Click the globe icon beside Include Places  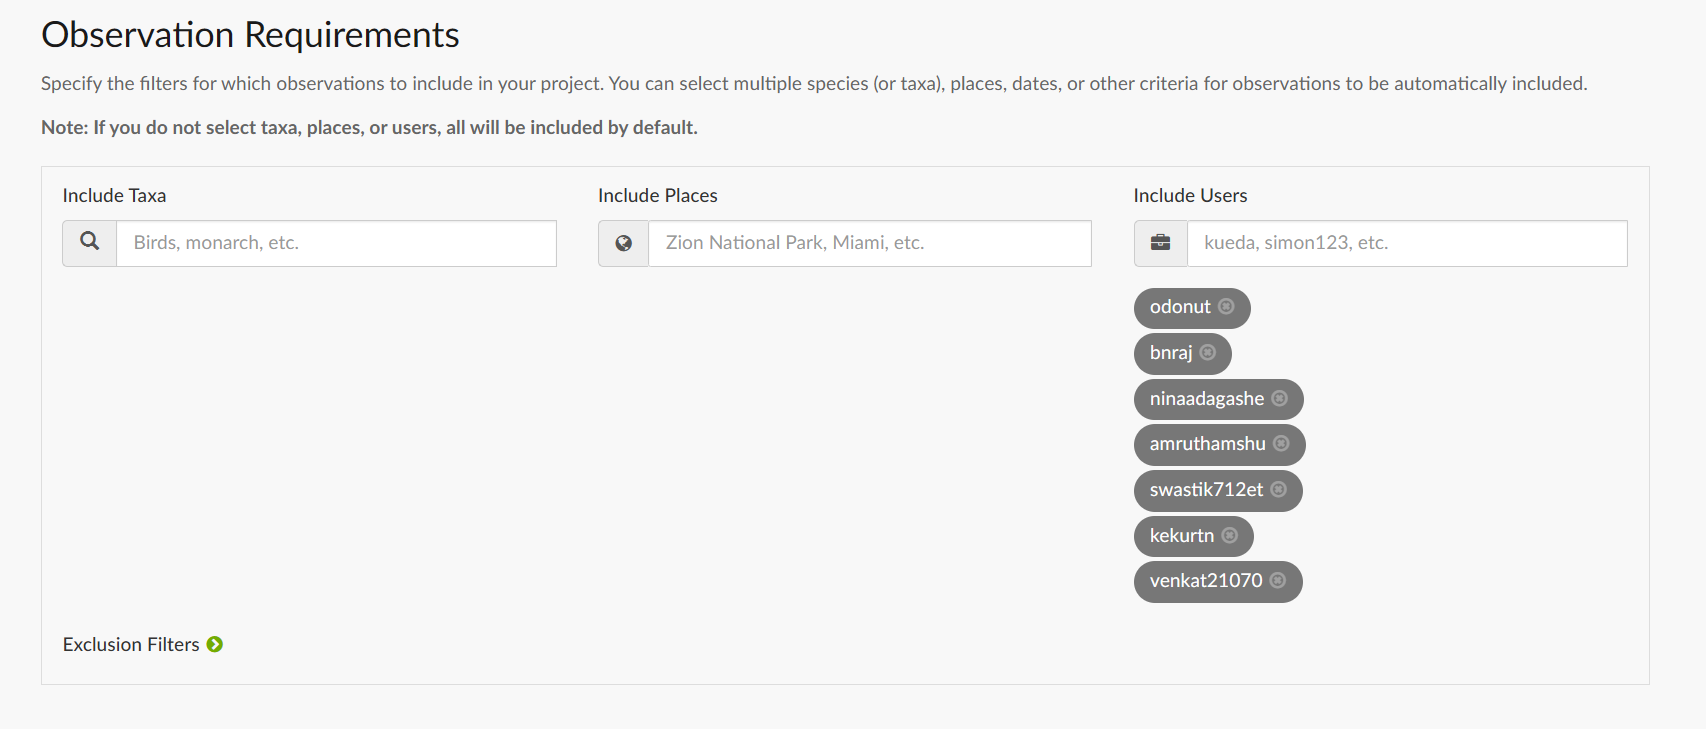[x=623, y=243]
